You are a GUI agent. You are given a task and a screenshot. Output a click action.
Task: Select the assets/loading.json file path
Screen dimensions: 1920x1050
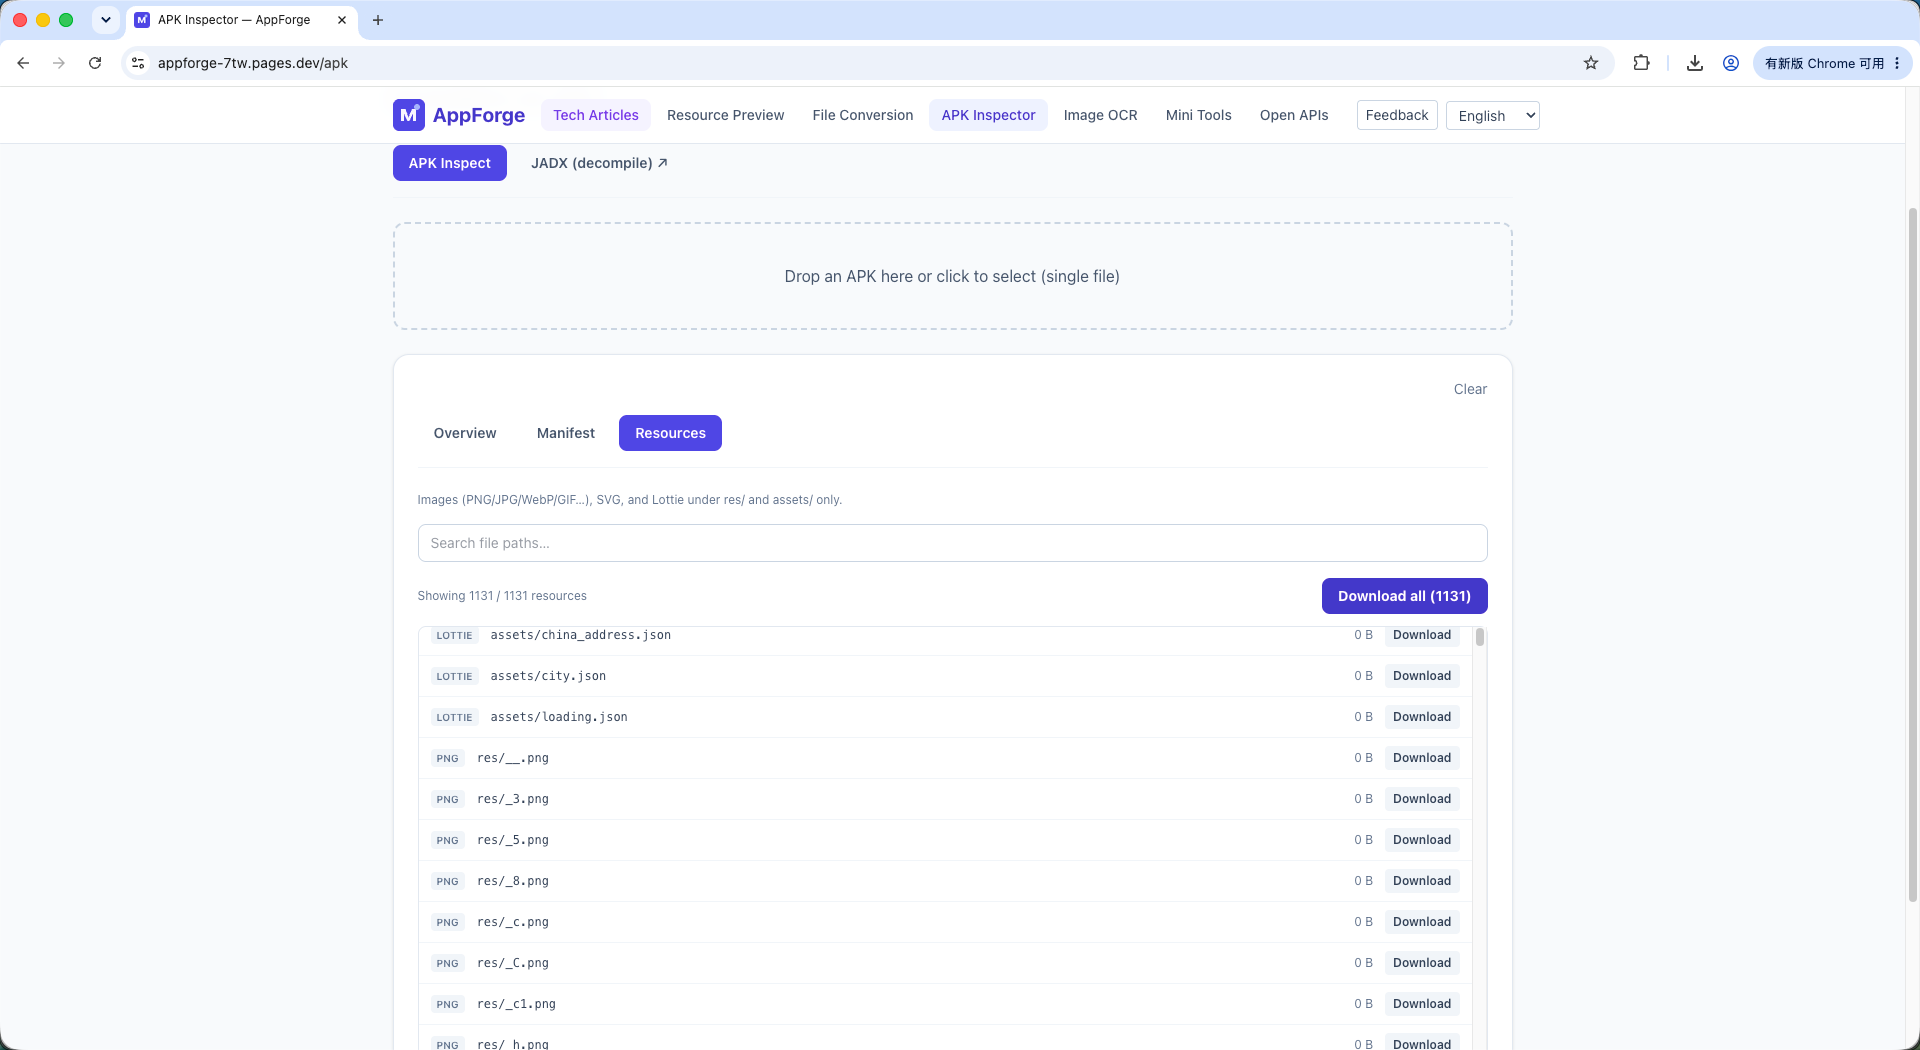coord(559,717)
